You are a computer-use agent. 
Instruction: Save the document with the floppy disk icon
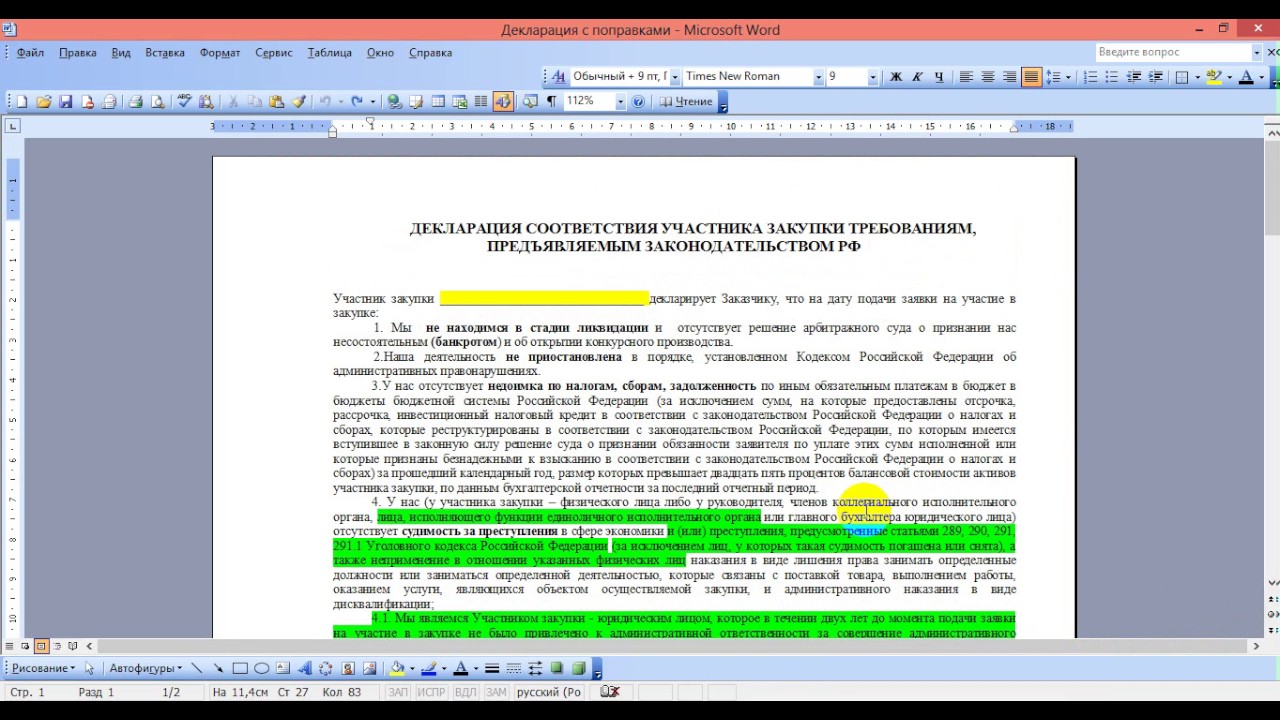[x=66, y=101]
